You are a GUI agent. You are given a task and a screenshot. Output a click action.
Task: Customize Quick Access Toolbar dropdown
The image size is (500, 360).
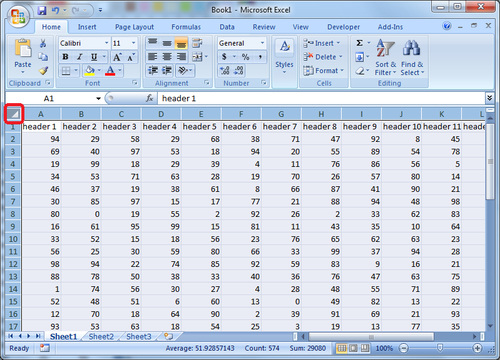(x=100, y=10)
